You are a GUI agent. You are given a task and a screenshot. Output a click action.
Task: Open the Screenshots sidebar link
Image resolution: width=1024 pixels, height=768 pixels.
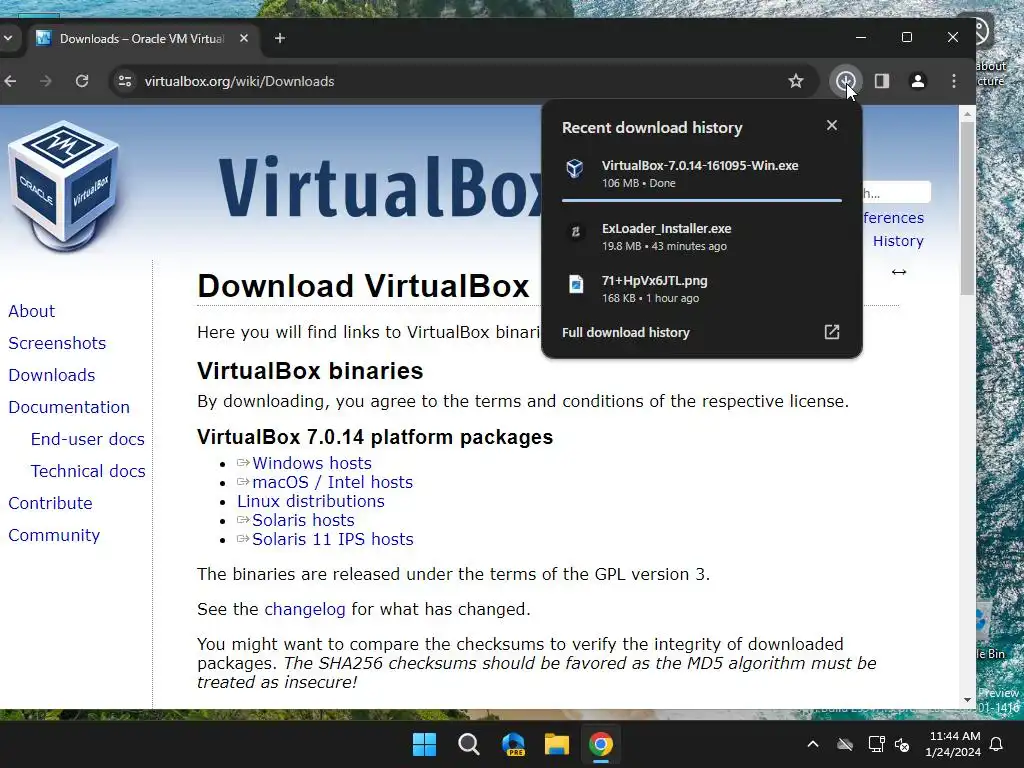click(57, 343)
